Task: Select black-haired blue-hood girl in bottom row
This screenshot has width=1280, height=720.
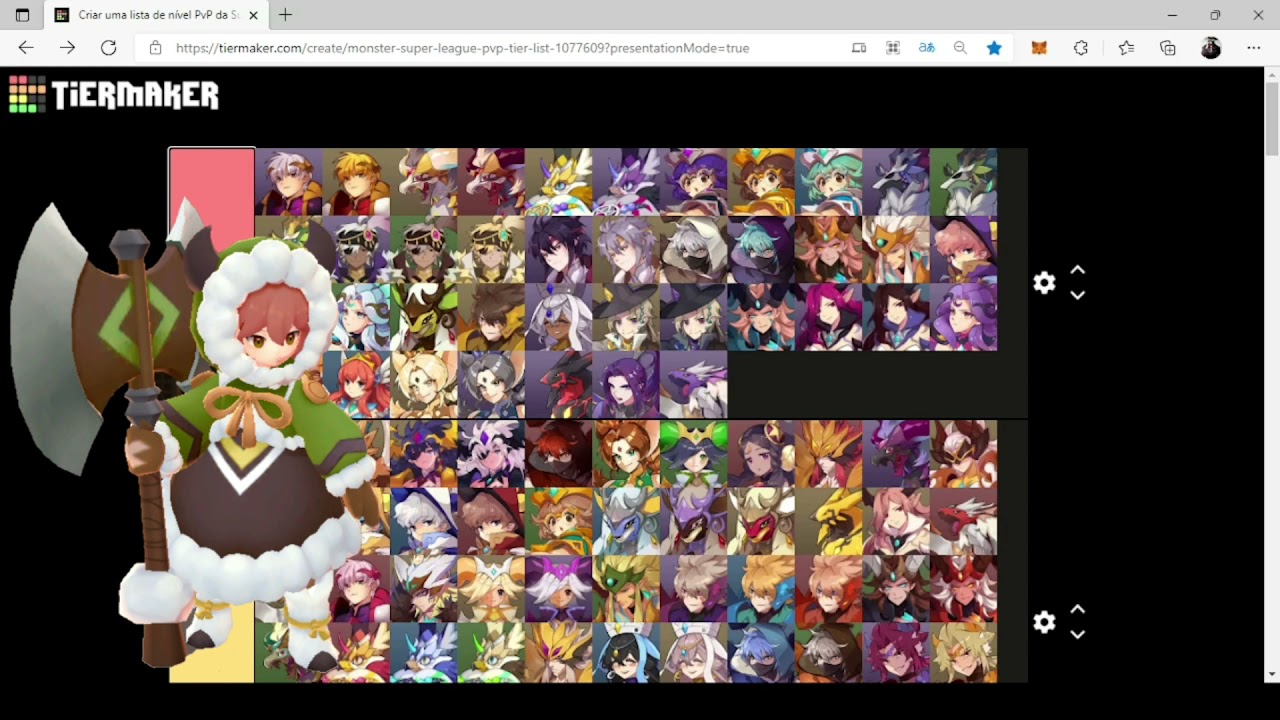Action: point(626,654)
